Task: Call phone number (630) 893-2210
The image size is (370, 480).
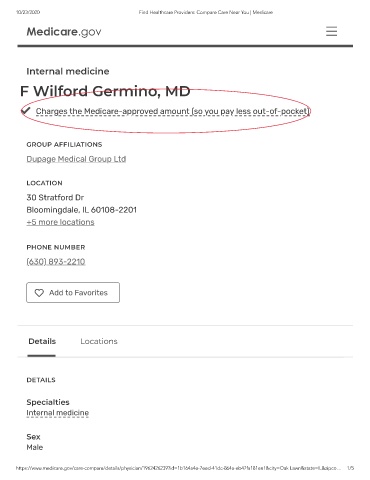Action: (56, 262)
